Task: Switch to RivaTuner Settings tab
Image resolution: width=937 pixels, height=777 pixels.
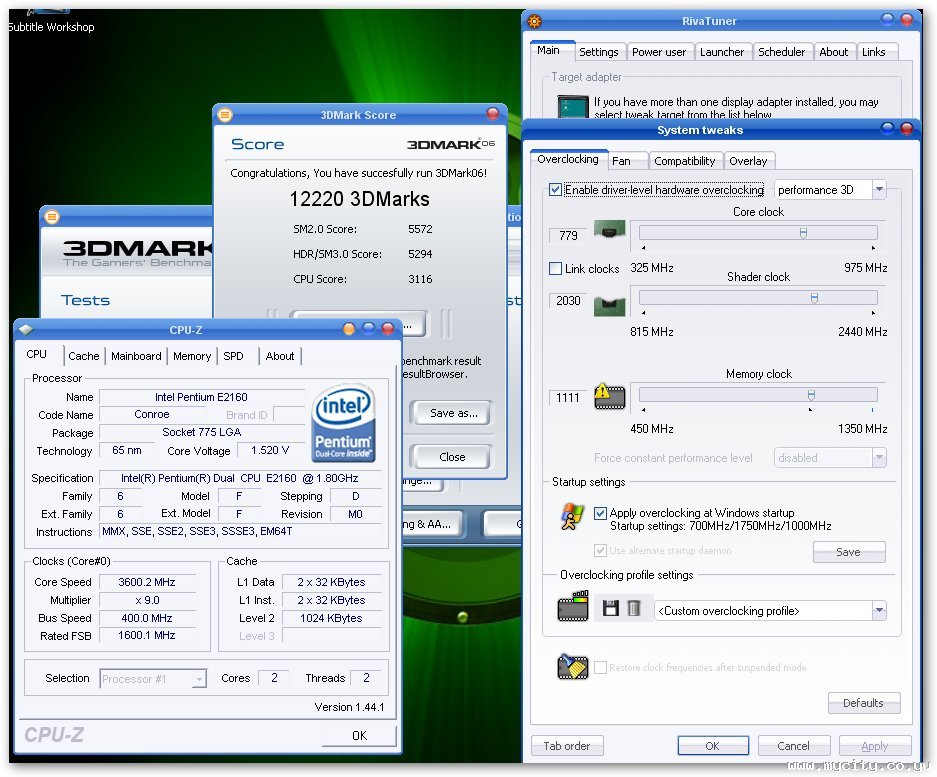Action: [599, 52]
